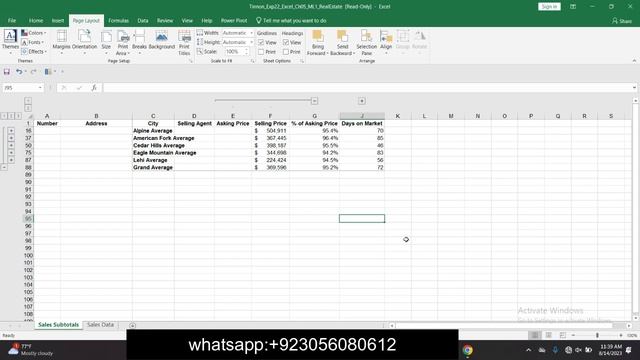
Task: Open the Align objects menu
Action: click(x=386, y=42)
